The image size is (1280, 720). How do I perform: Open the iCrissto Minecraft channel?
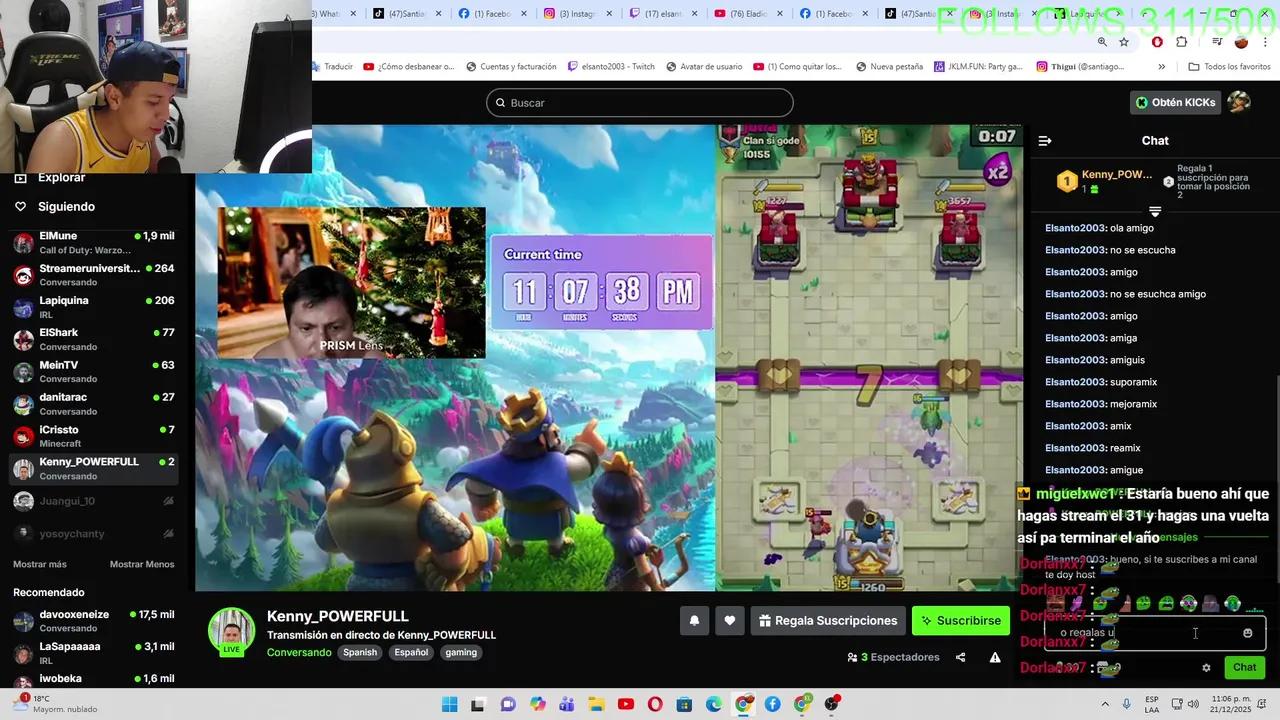click(94, 436)
